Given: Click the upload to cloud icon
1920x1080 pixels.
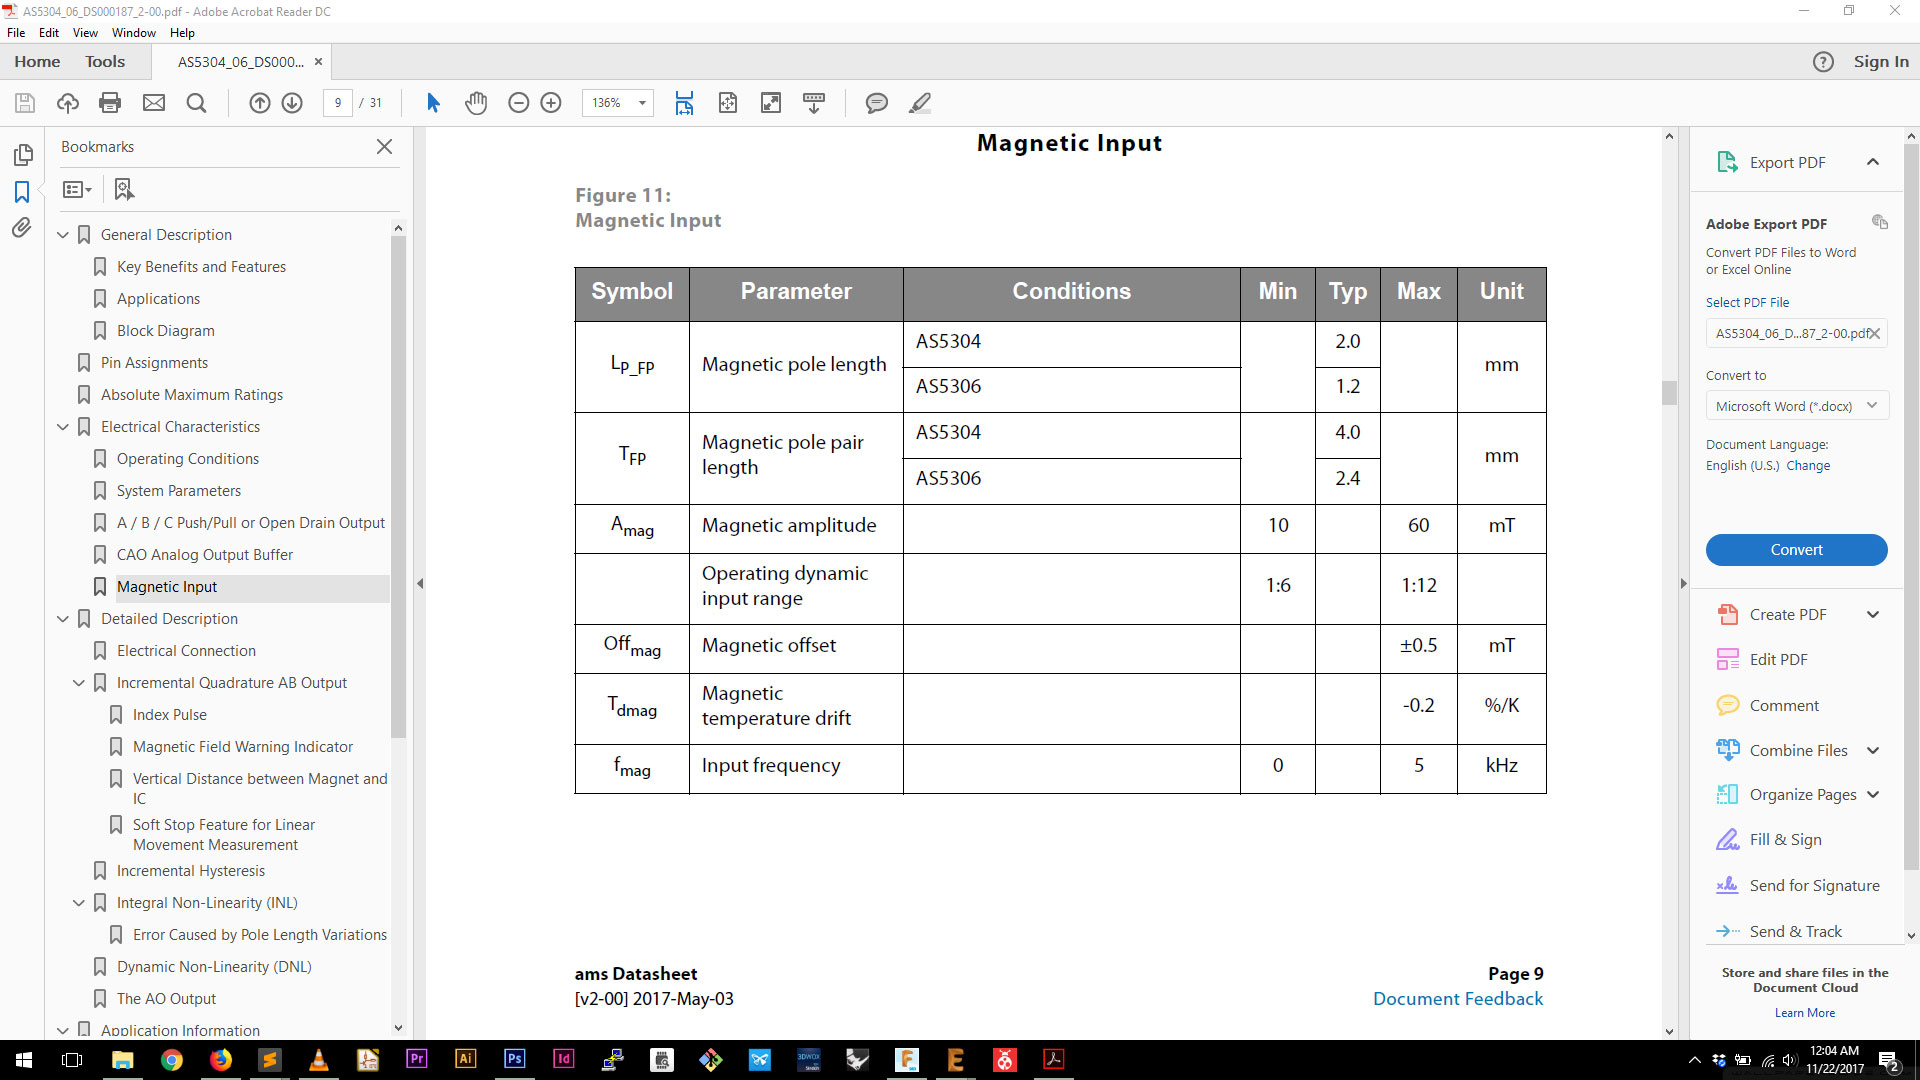Looking at the screenshot, I should [x=68, y=103].
